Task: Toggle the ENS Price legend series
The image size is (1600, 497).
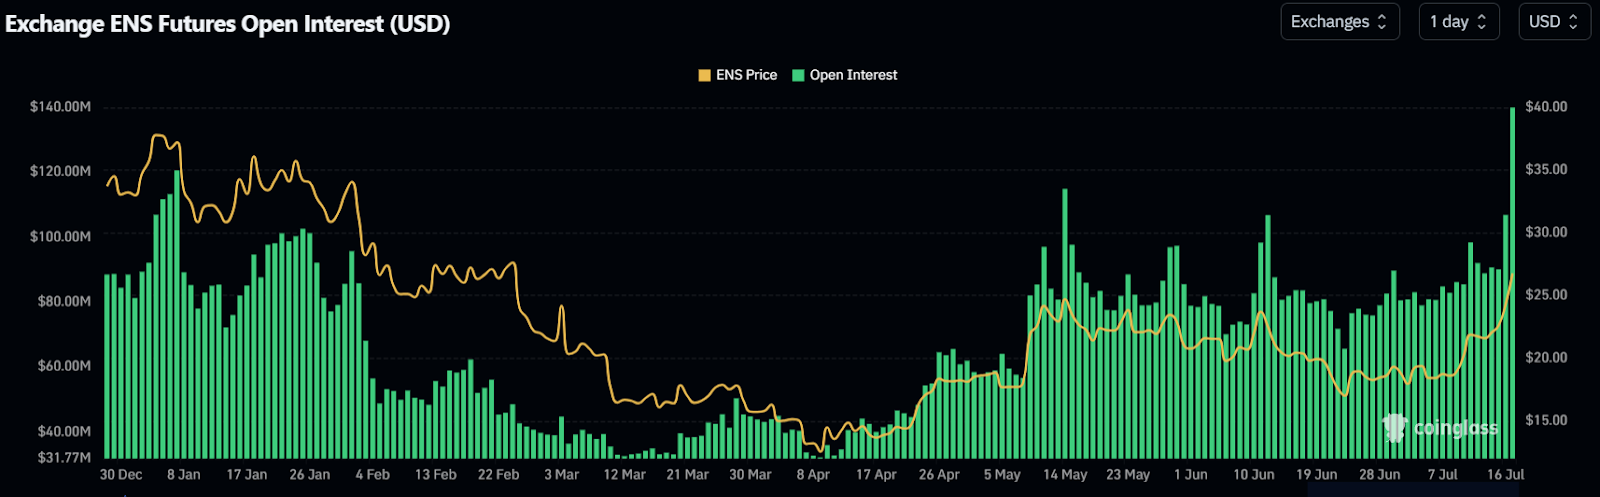Action: (738, 75)
